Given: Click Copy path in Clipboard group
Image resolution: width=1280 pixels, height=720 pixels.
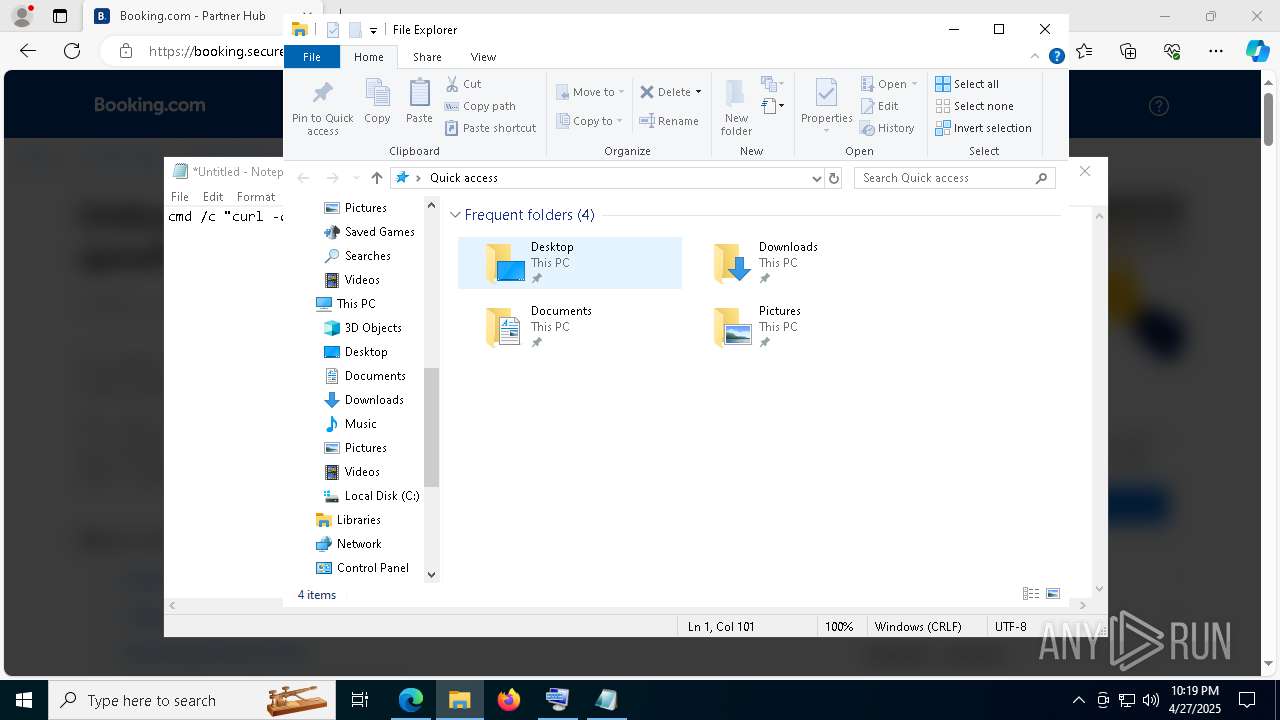Looking at the screenshot, I should (480, 106).
